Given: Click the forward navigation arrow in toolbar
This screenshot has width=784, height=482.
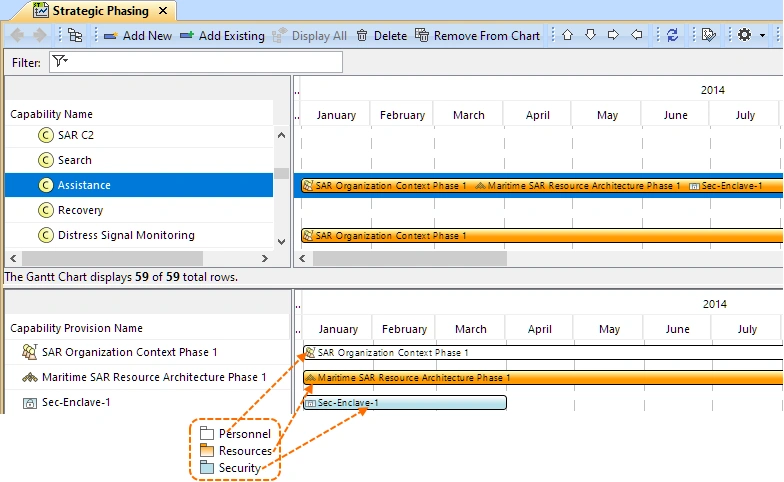Looking at the screenshot, I should click(x=40, y=35).
